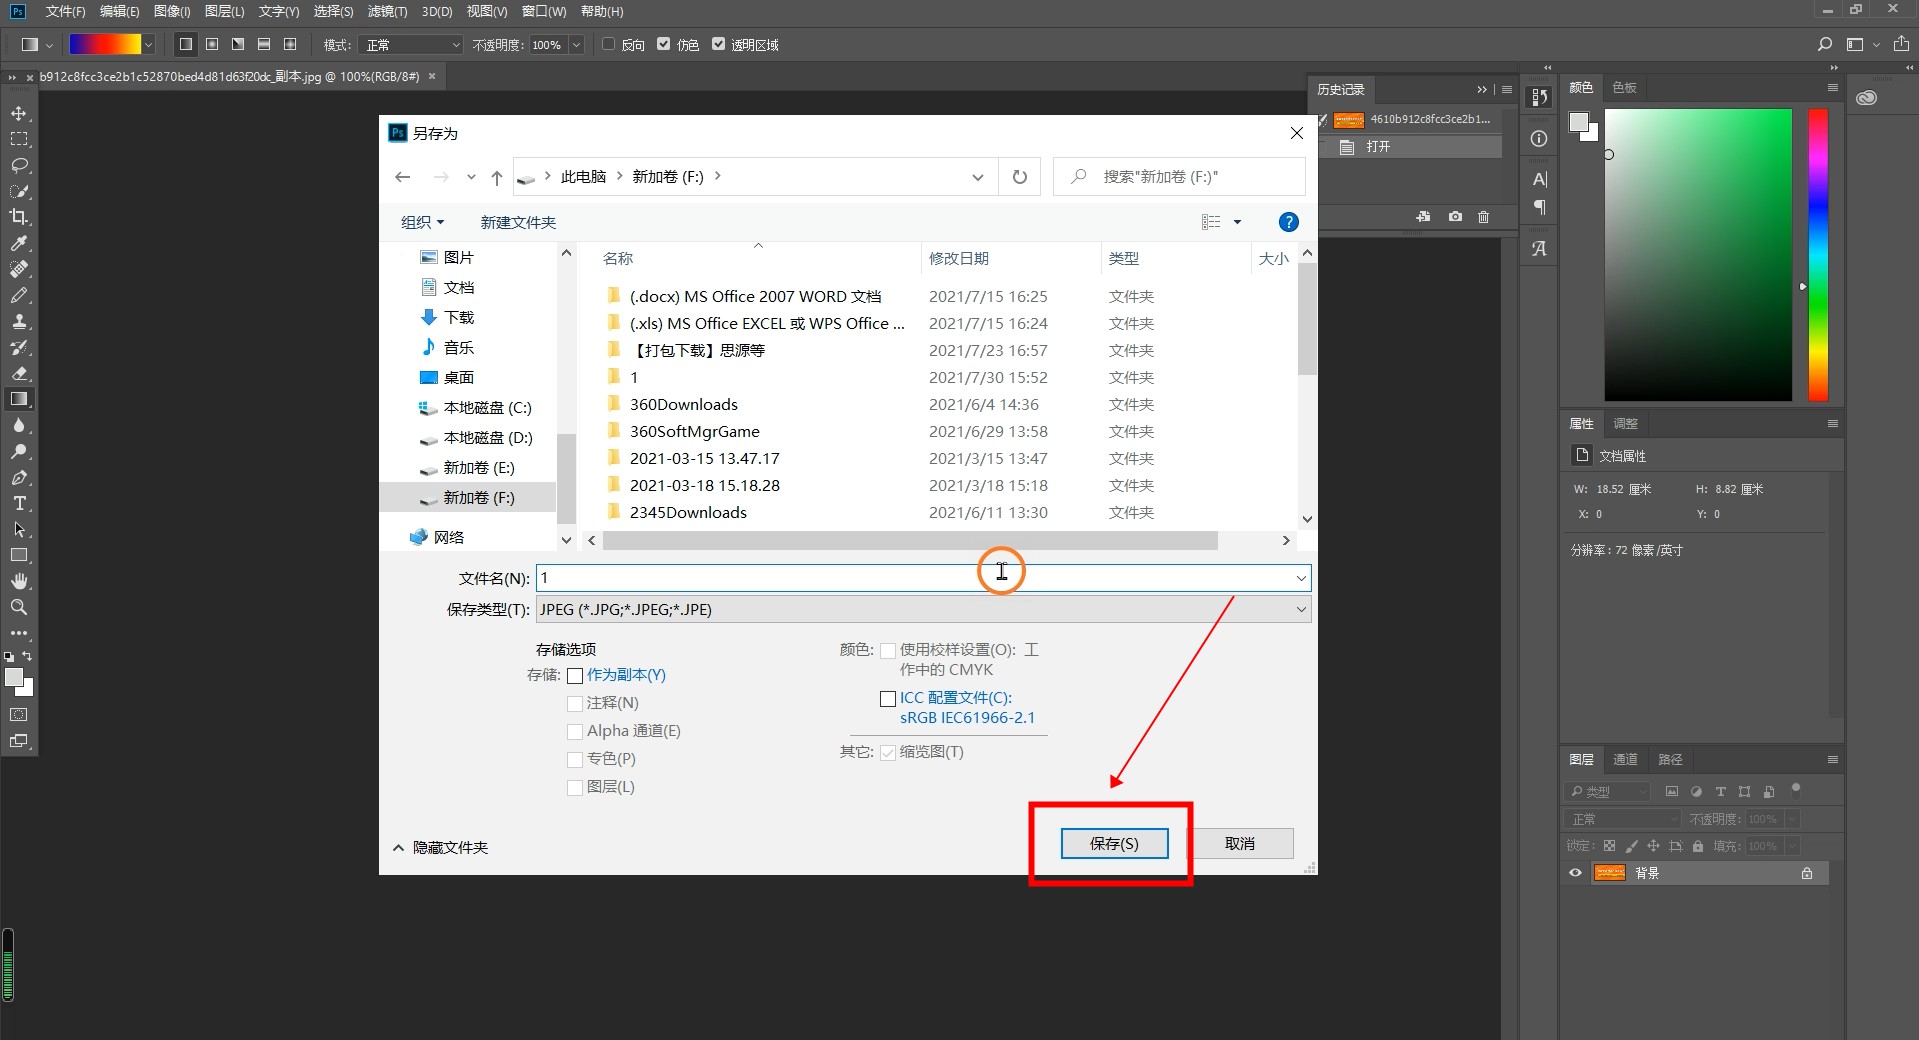Select the Move tool in toolbar
1919x1040 pixels.
coord(19,114)
